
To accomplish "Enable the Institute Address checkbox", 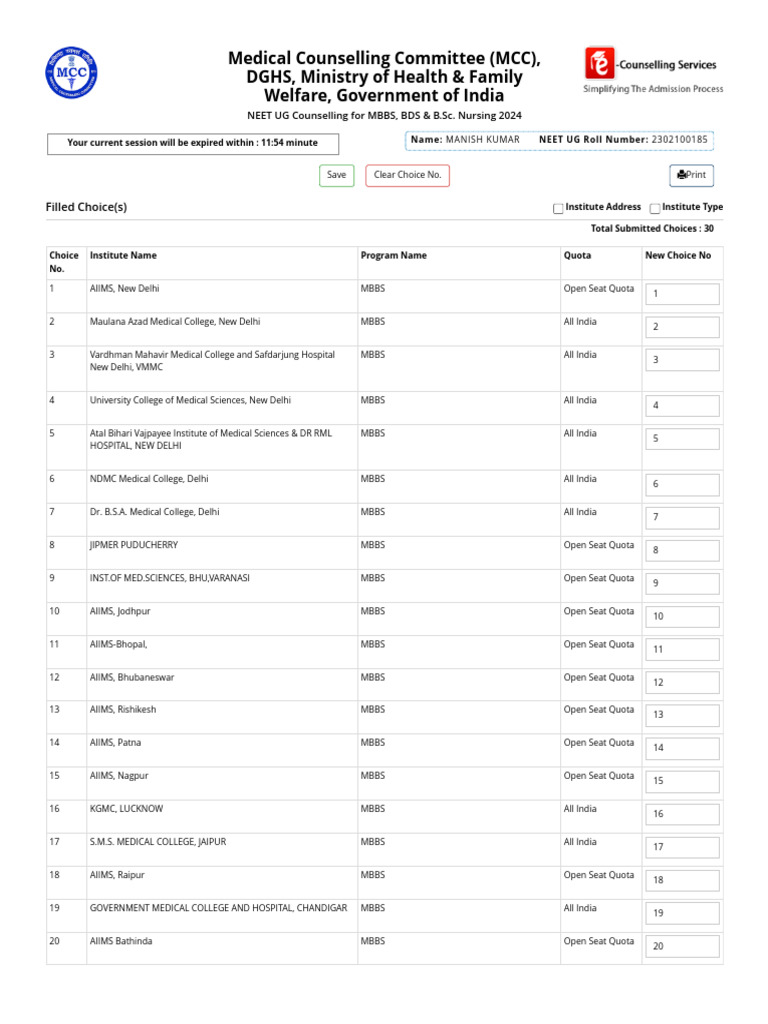I will 558,208.
